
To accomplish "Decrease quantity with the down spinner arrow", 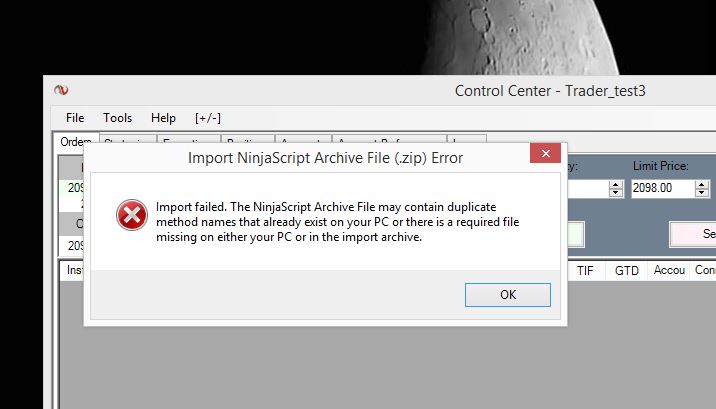I will [x=616, y=193].
